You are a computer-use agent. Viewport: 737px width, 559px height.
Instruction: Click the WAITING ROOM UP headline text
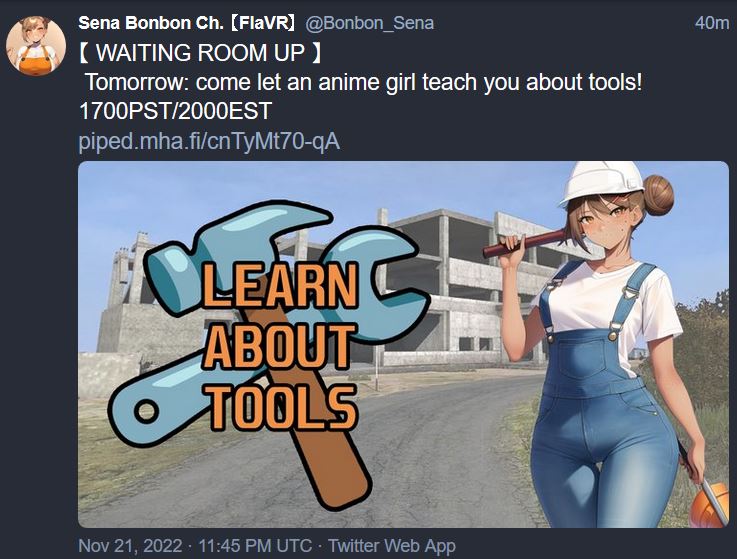coord(200,52)
